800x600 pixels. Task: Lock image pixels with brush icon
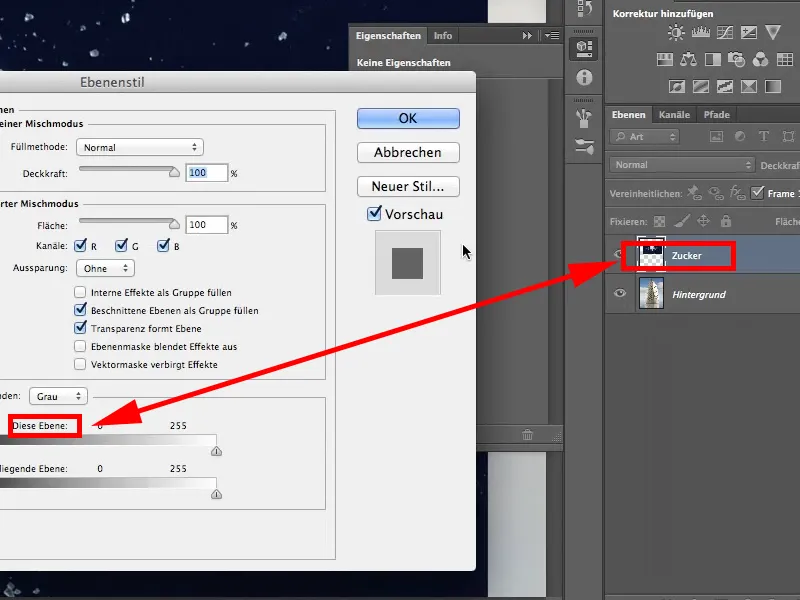(x=682, y=221)
